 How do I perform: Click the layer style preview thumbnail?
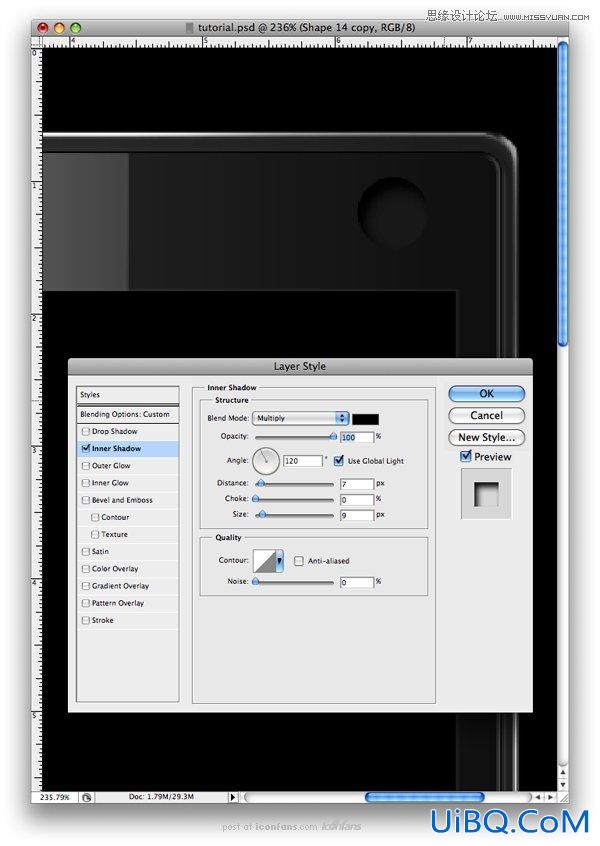tap(486, 494)
